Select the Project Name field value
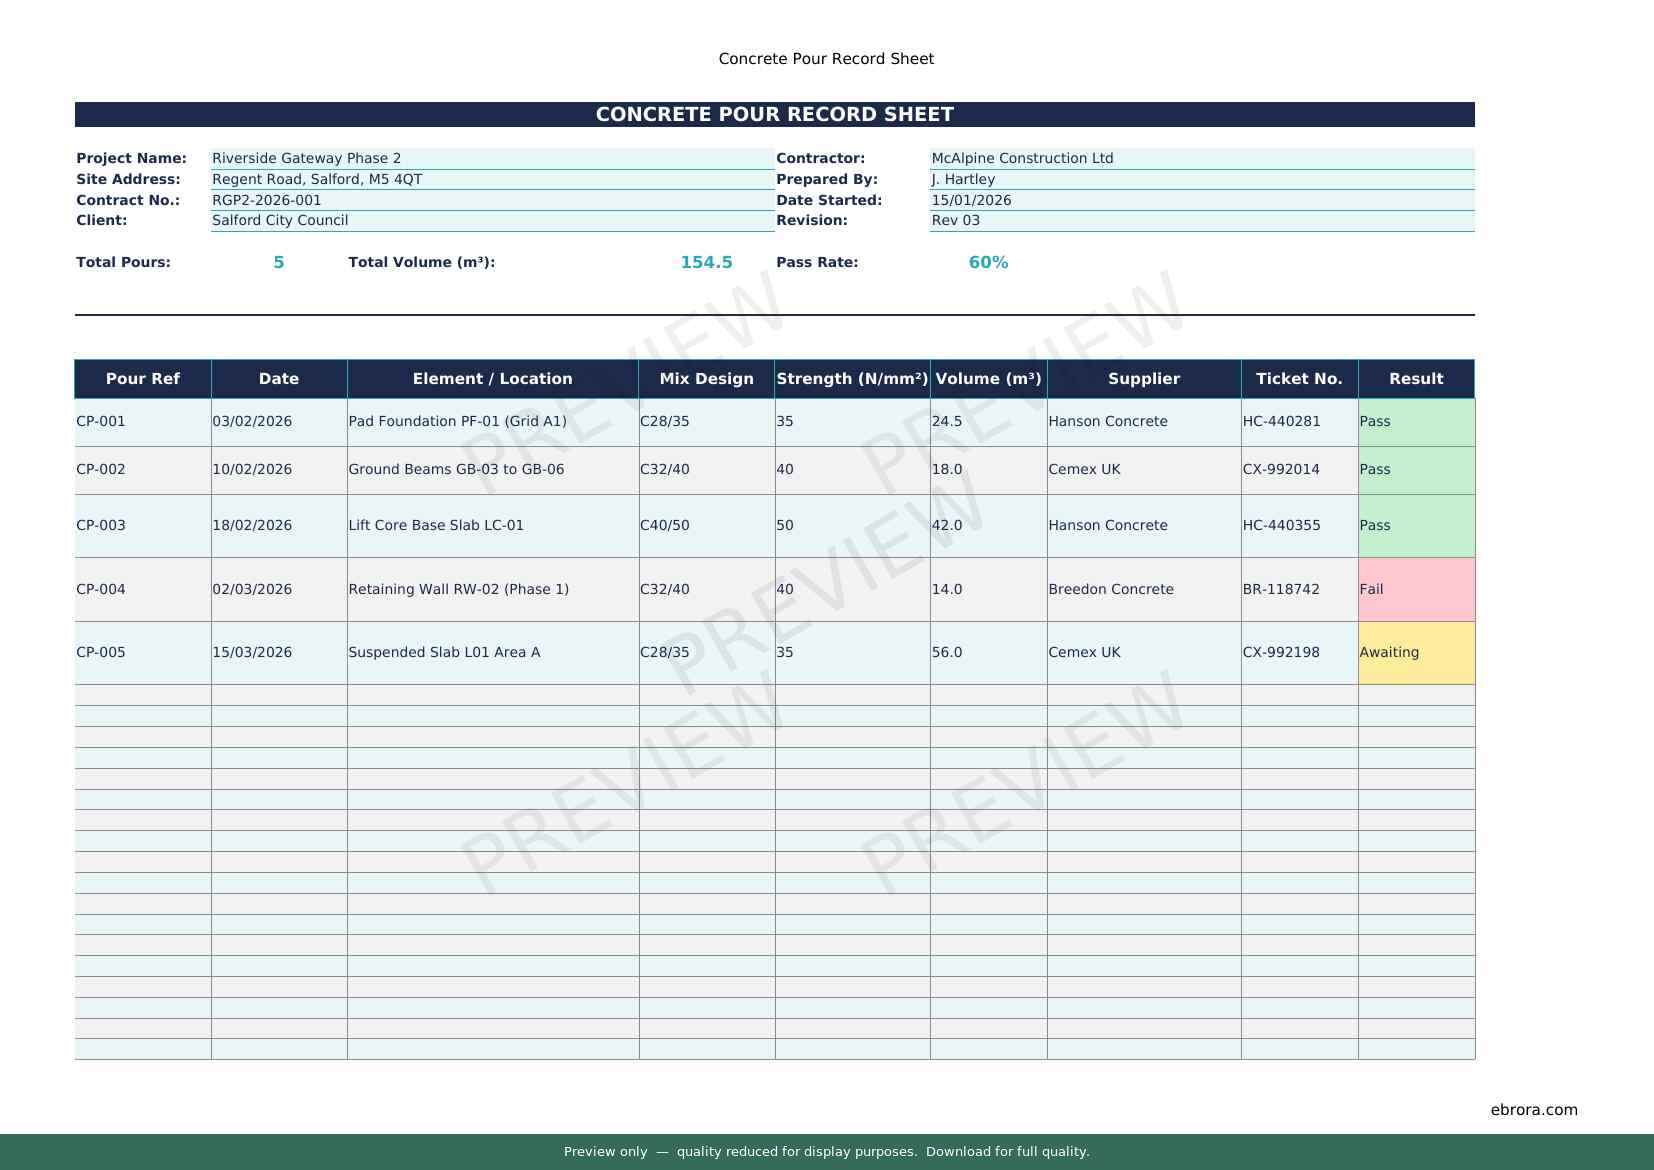Viewport: 1654px width, 1170px height. (492, 158)
